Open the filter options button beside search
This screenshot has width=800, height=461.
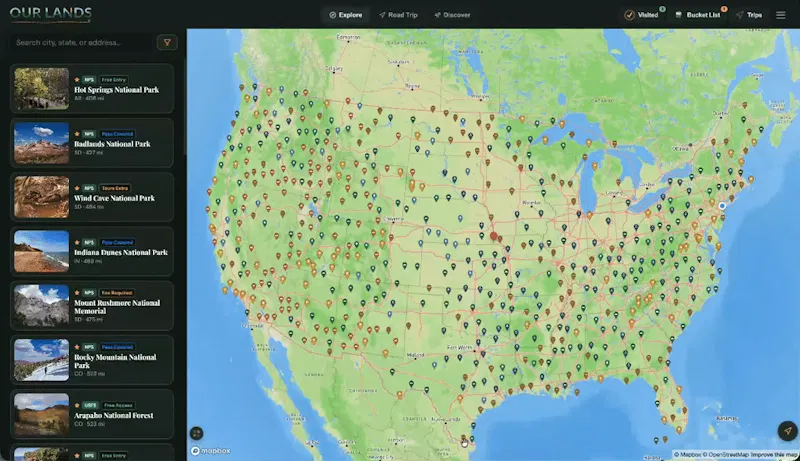pos(167,42)
